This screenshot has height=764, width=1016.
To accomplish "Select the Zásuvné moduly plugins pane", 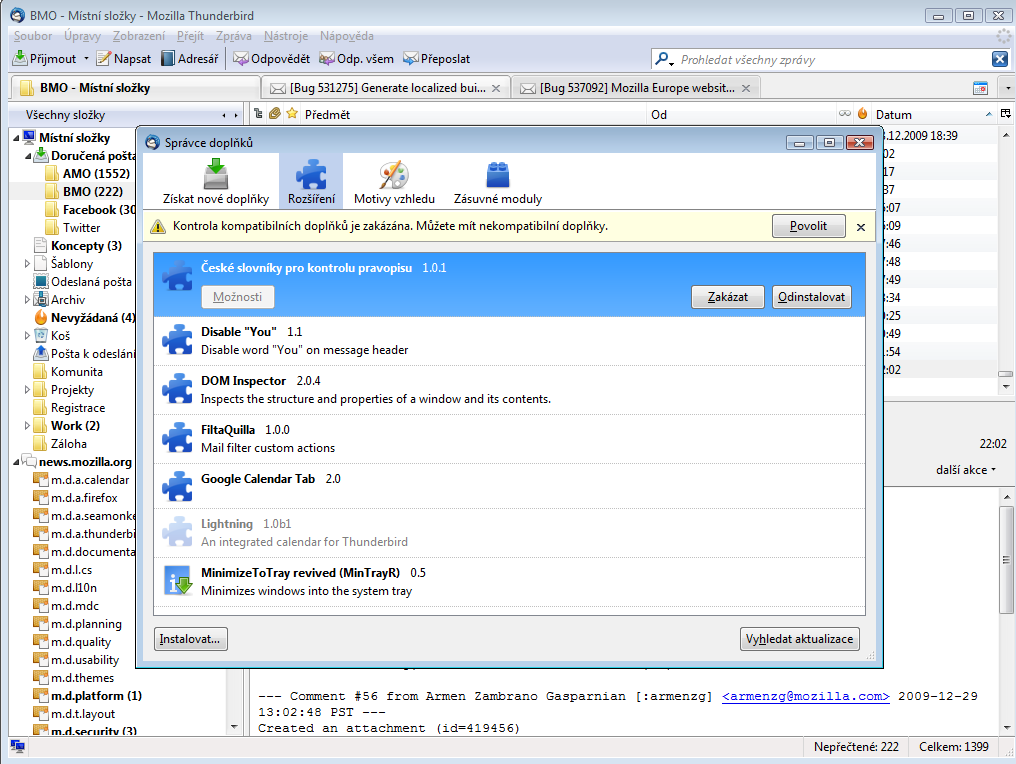I will click(x=498, y=181).
